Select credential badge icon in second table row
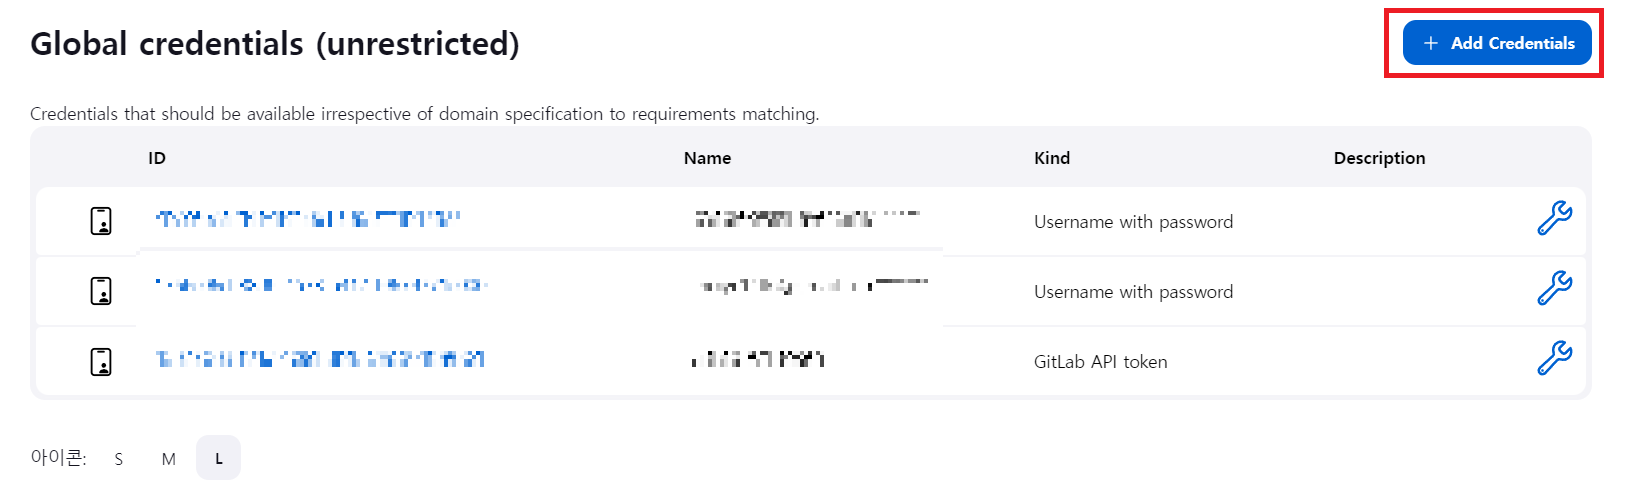 (101, 291)
